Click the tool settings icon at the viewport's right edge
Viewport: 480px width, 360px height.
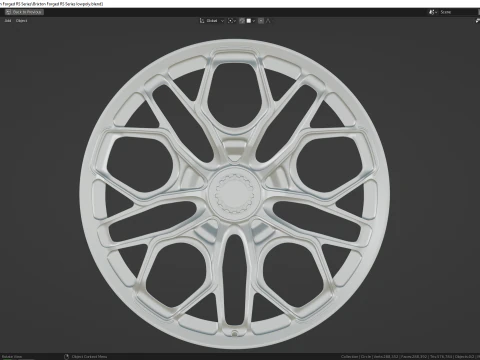(477, 21)
